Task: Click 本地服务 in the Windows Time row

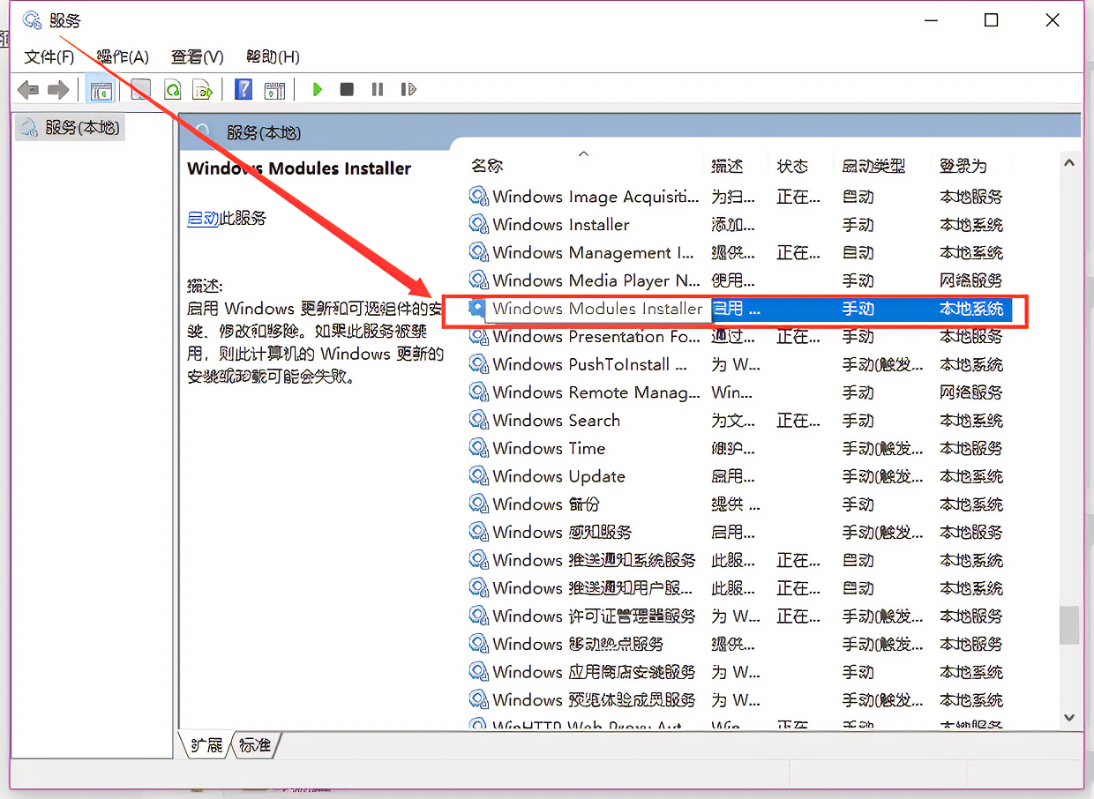Action: click(x=971, y=448)
